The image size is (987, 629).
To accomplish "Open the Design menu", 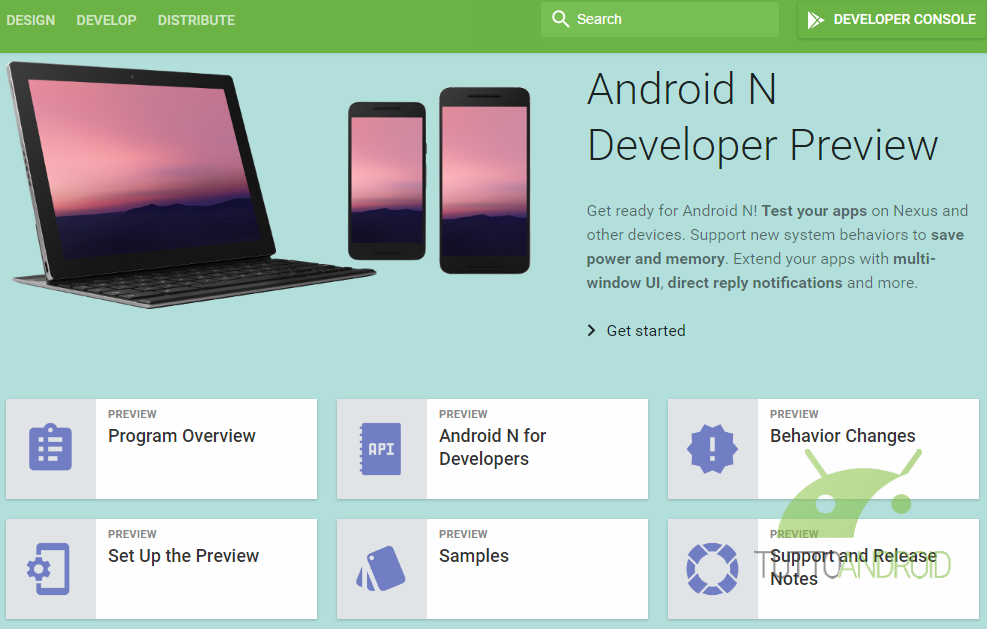I will [x=31, y=20].
